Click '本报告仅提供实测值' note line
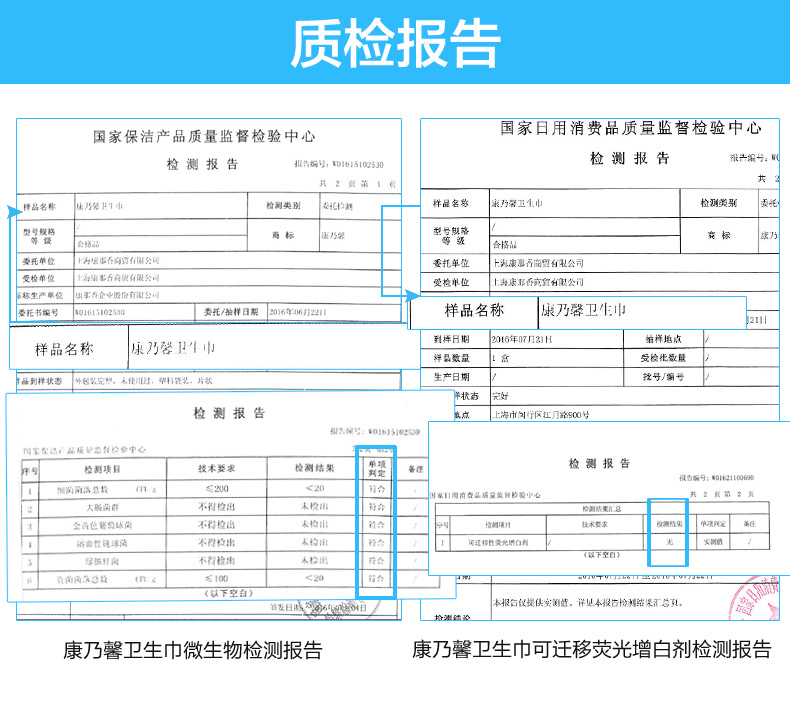The image size is (790, 701). [587, 603]
